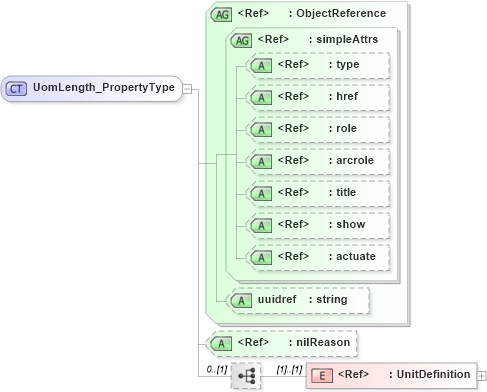487x392 pixels.
Task: Click the 0..[1] cardinality label
Action: [x=217, y=369]
